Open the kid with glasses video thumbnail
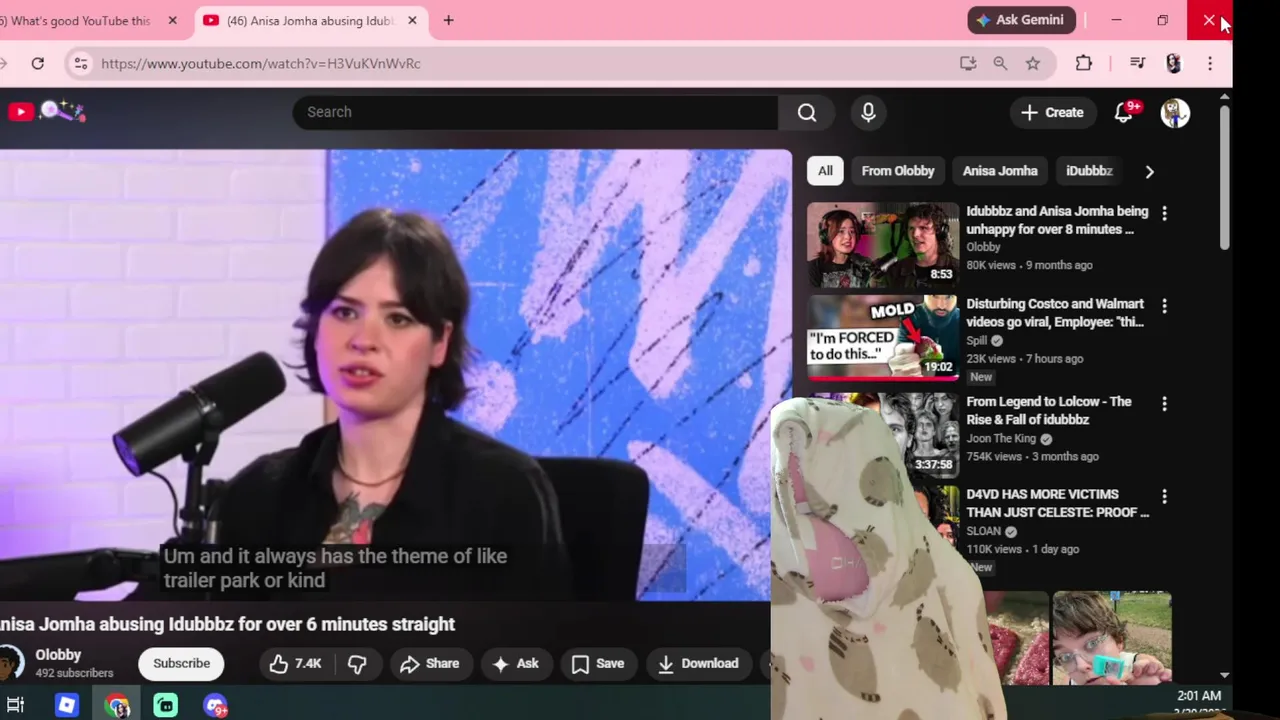The height and width of the screenshot is (720, 1280). [1112, 638]
